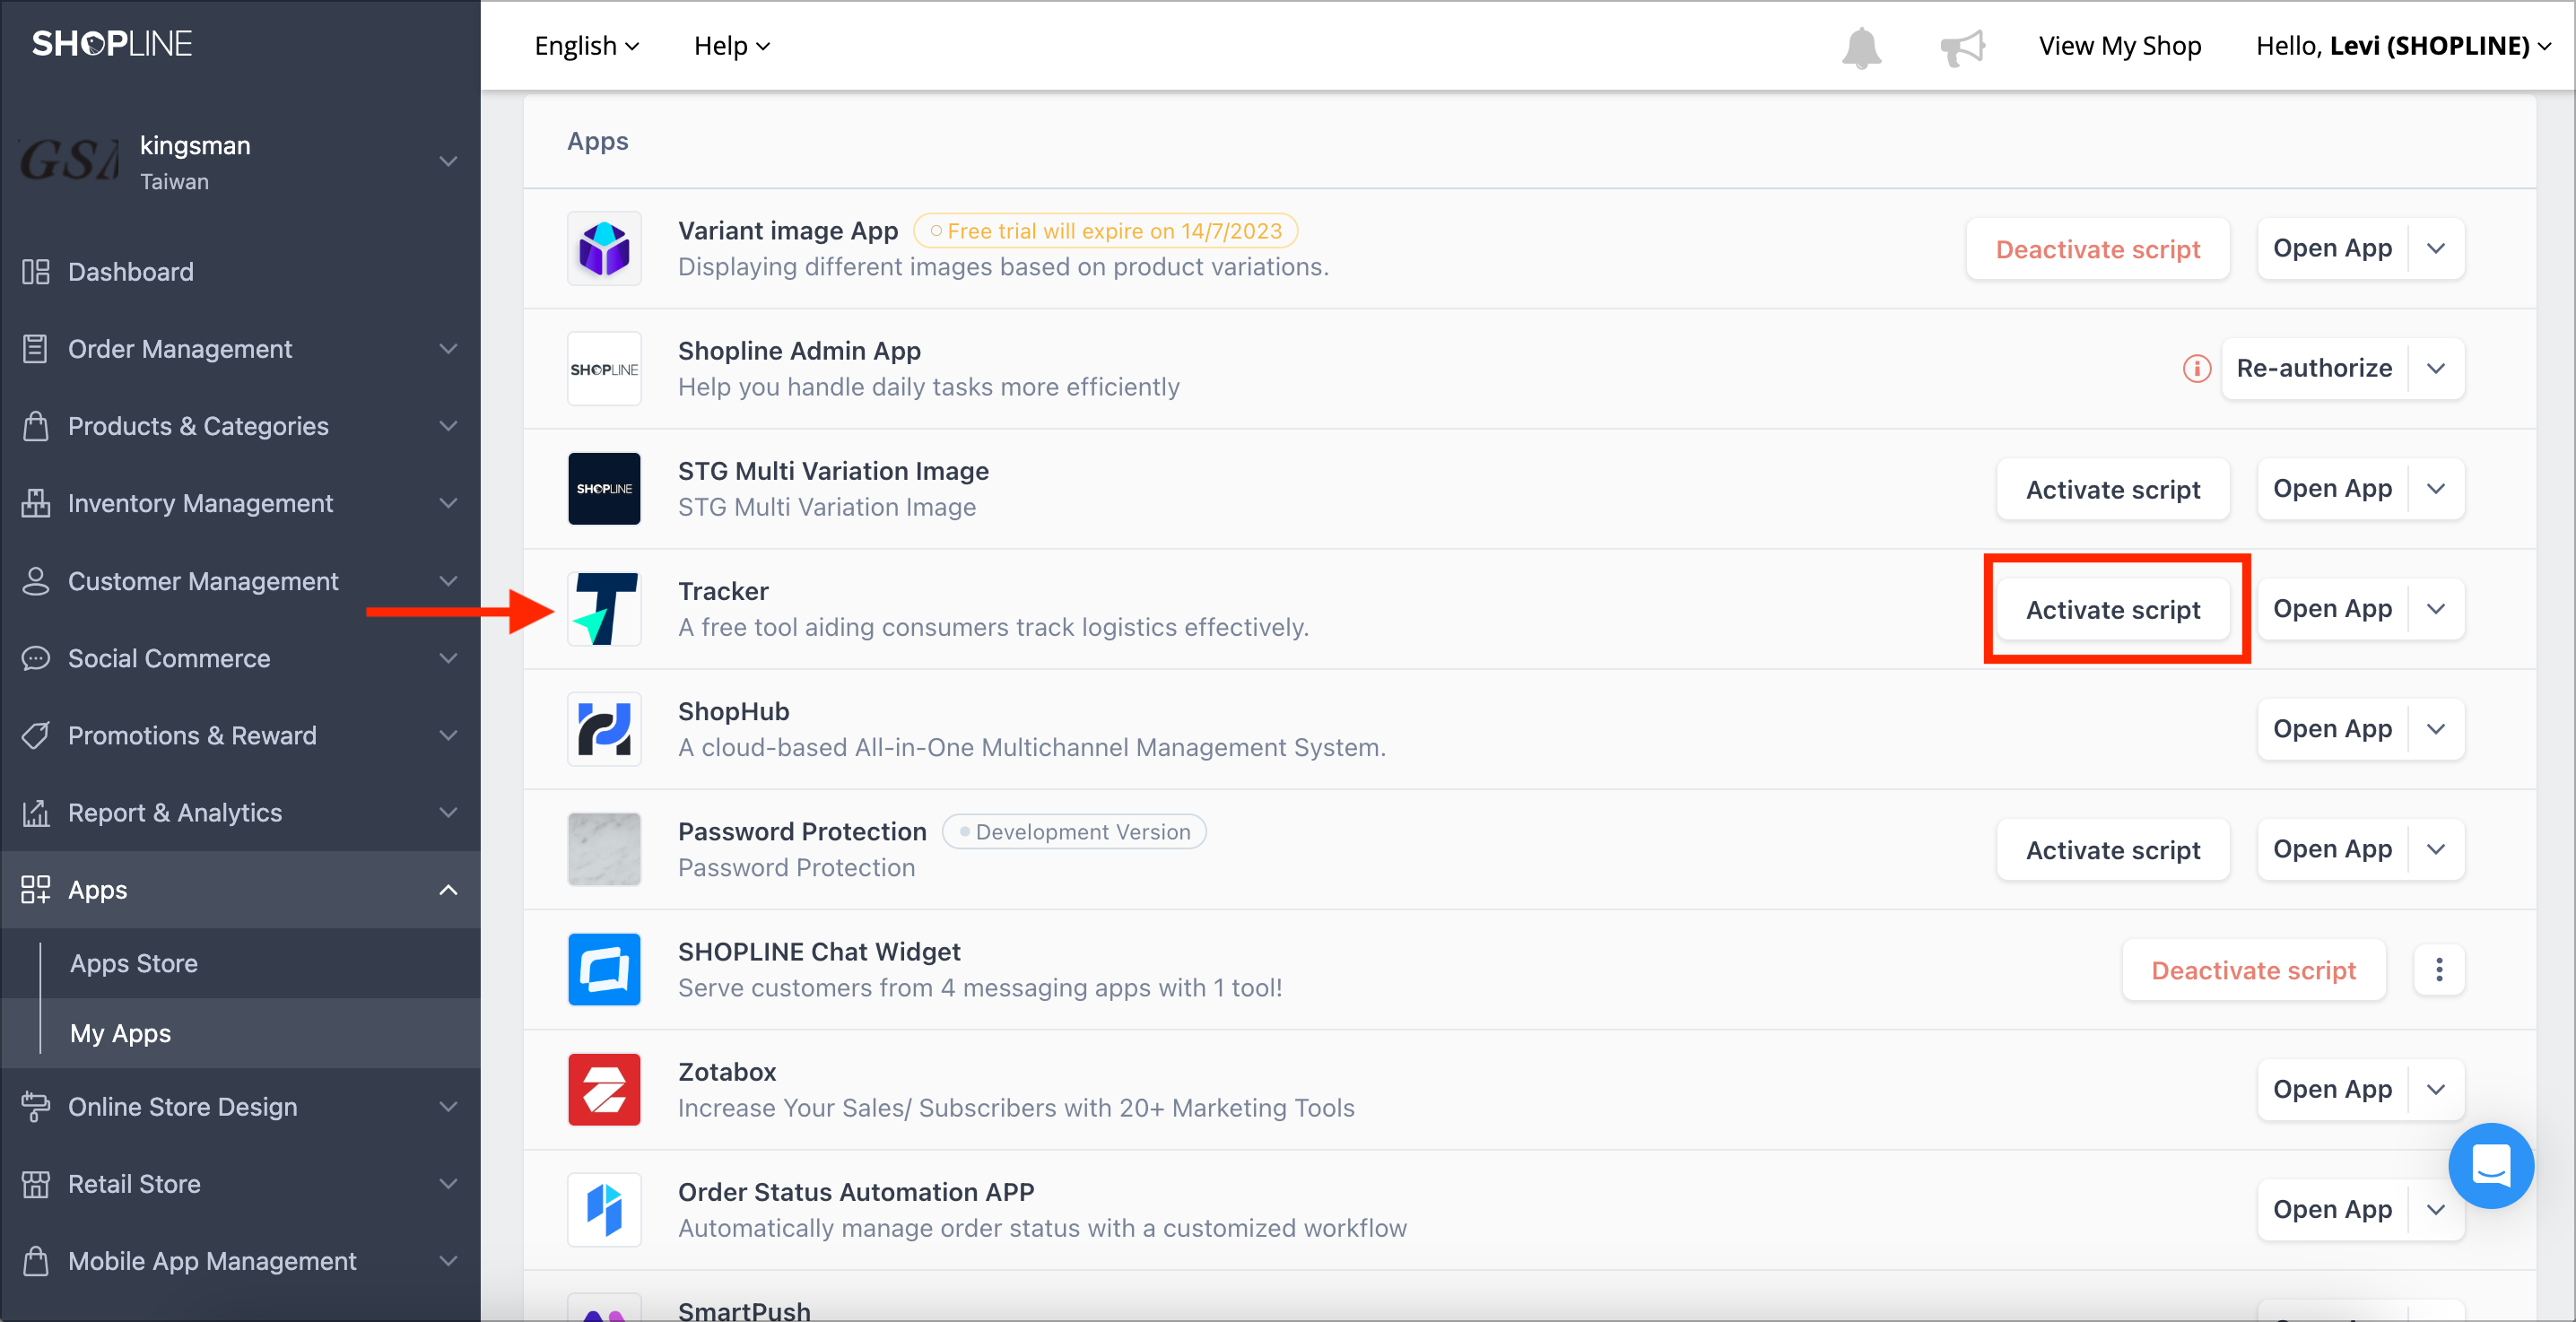Open the Hello, Levi account dropdown

click(2404, 46)
